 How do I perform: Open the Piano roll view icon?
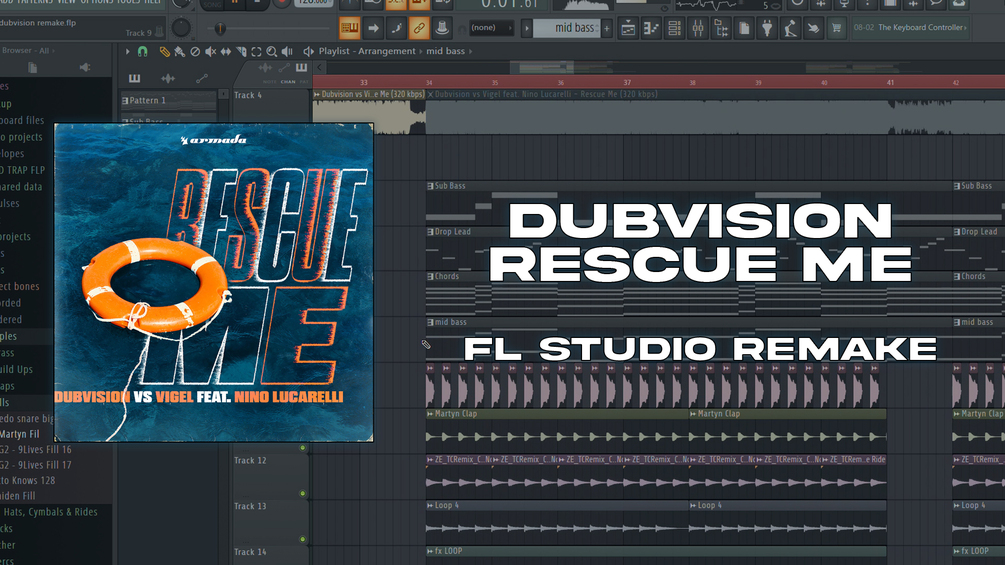651,28
